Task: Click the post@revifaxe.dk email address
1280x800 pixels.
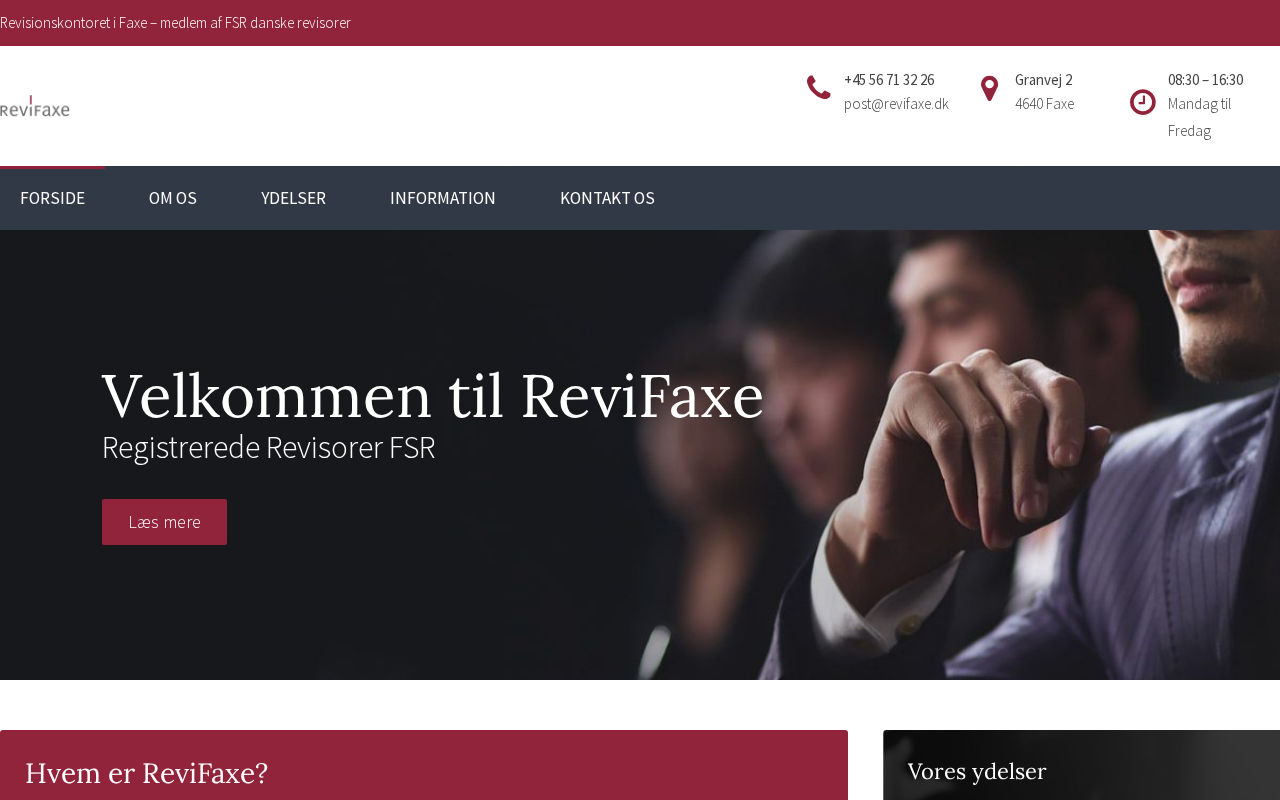Action: [896, 104]
